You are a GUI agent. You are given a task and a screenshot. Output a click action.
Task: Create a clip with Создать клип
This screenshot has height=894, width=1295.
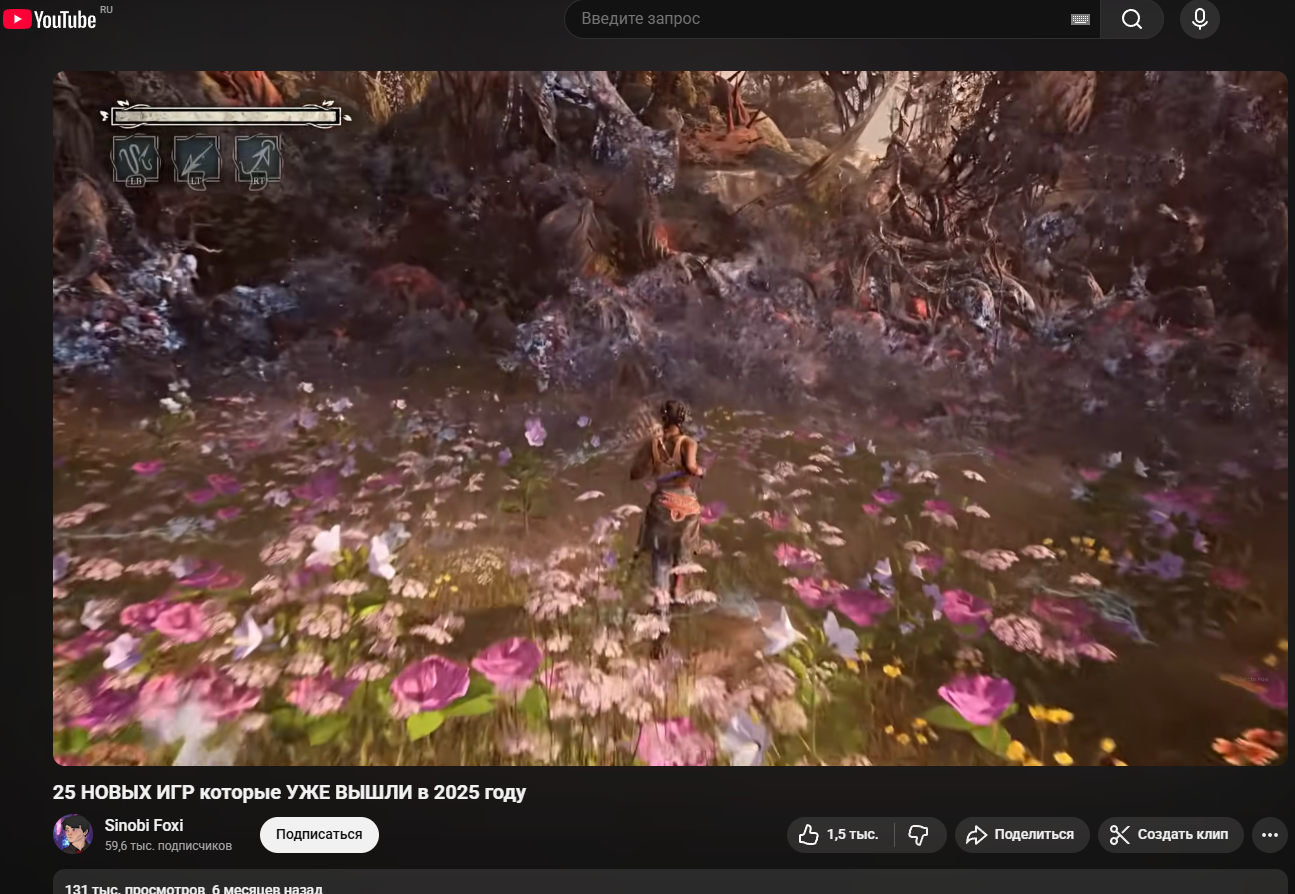click(x=1171, y=835)
